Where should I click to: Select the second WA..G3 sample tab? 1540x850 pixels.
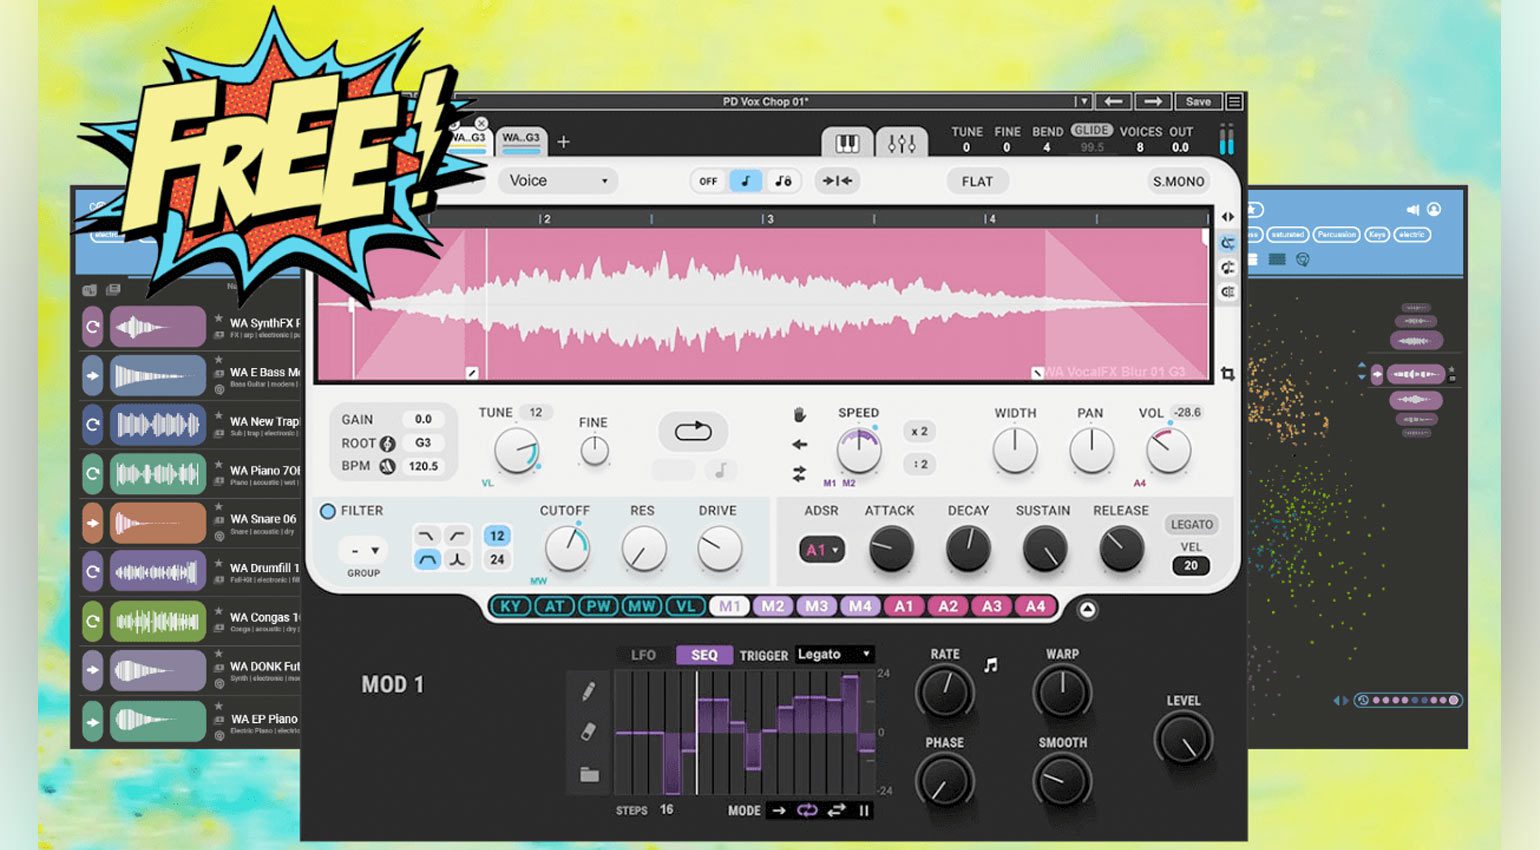tap(521, 140)
